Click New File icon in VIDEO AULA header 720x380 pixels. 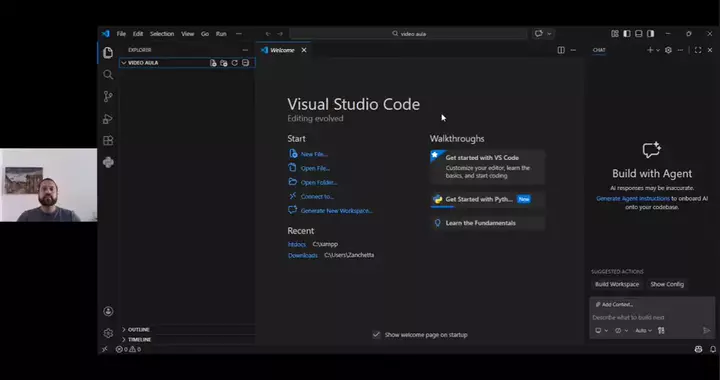click(x=213, y=63)
